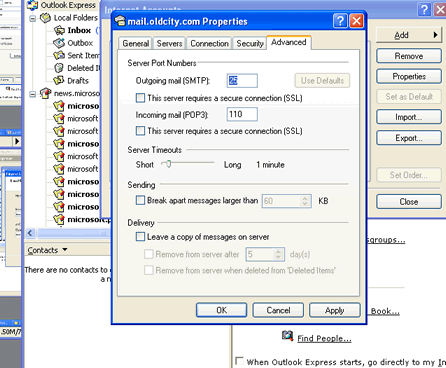446x368 pixels.
Task: Click the Deleted Items folder icon
Action: coord(59,68)
